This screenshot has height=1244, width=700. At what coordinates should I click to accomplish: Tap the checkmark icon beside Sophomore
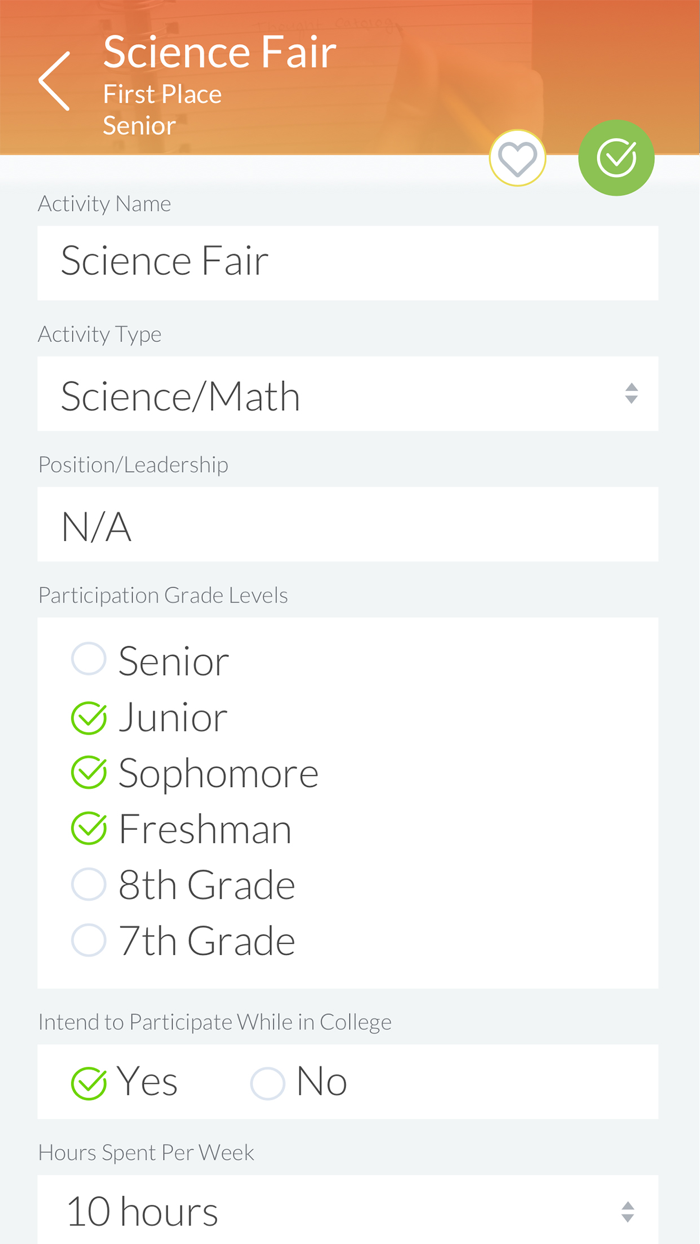88,772
